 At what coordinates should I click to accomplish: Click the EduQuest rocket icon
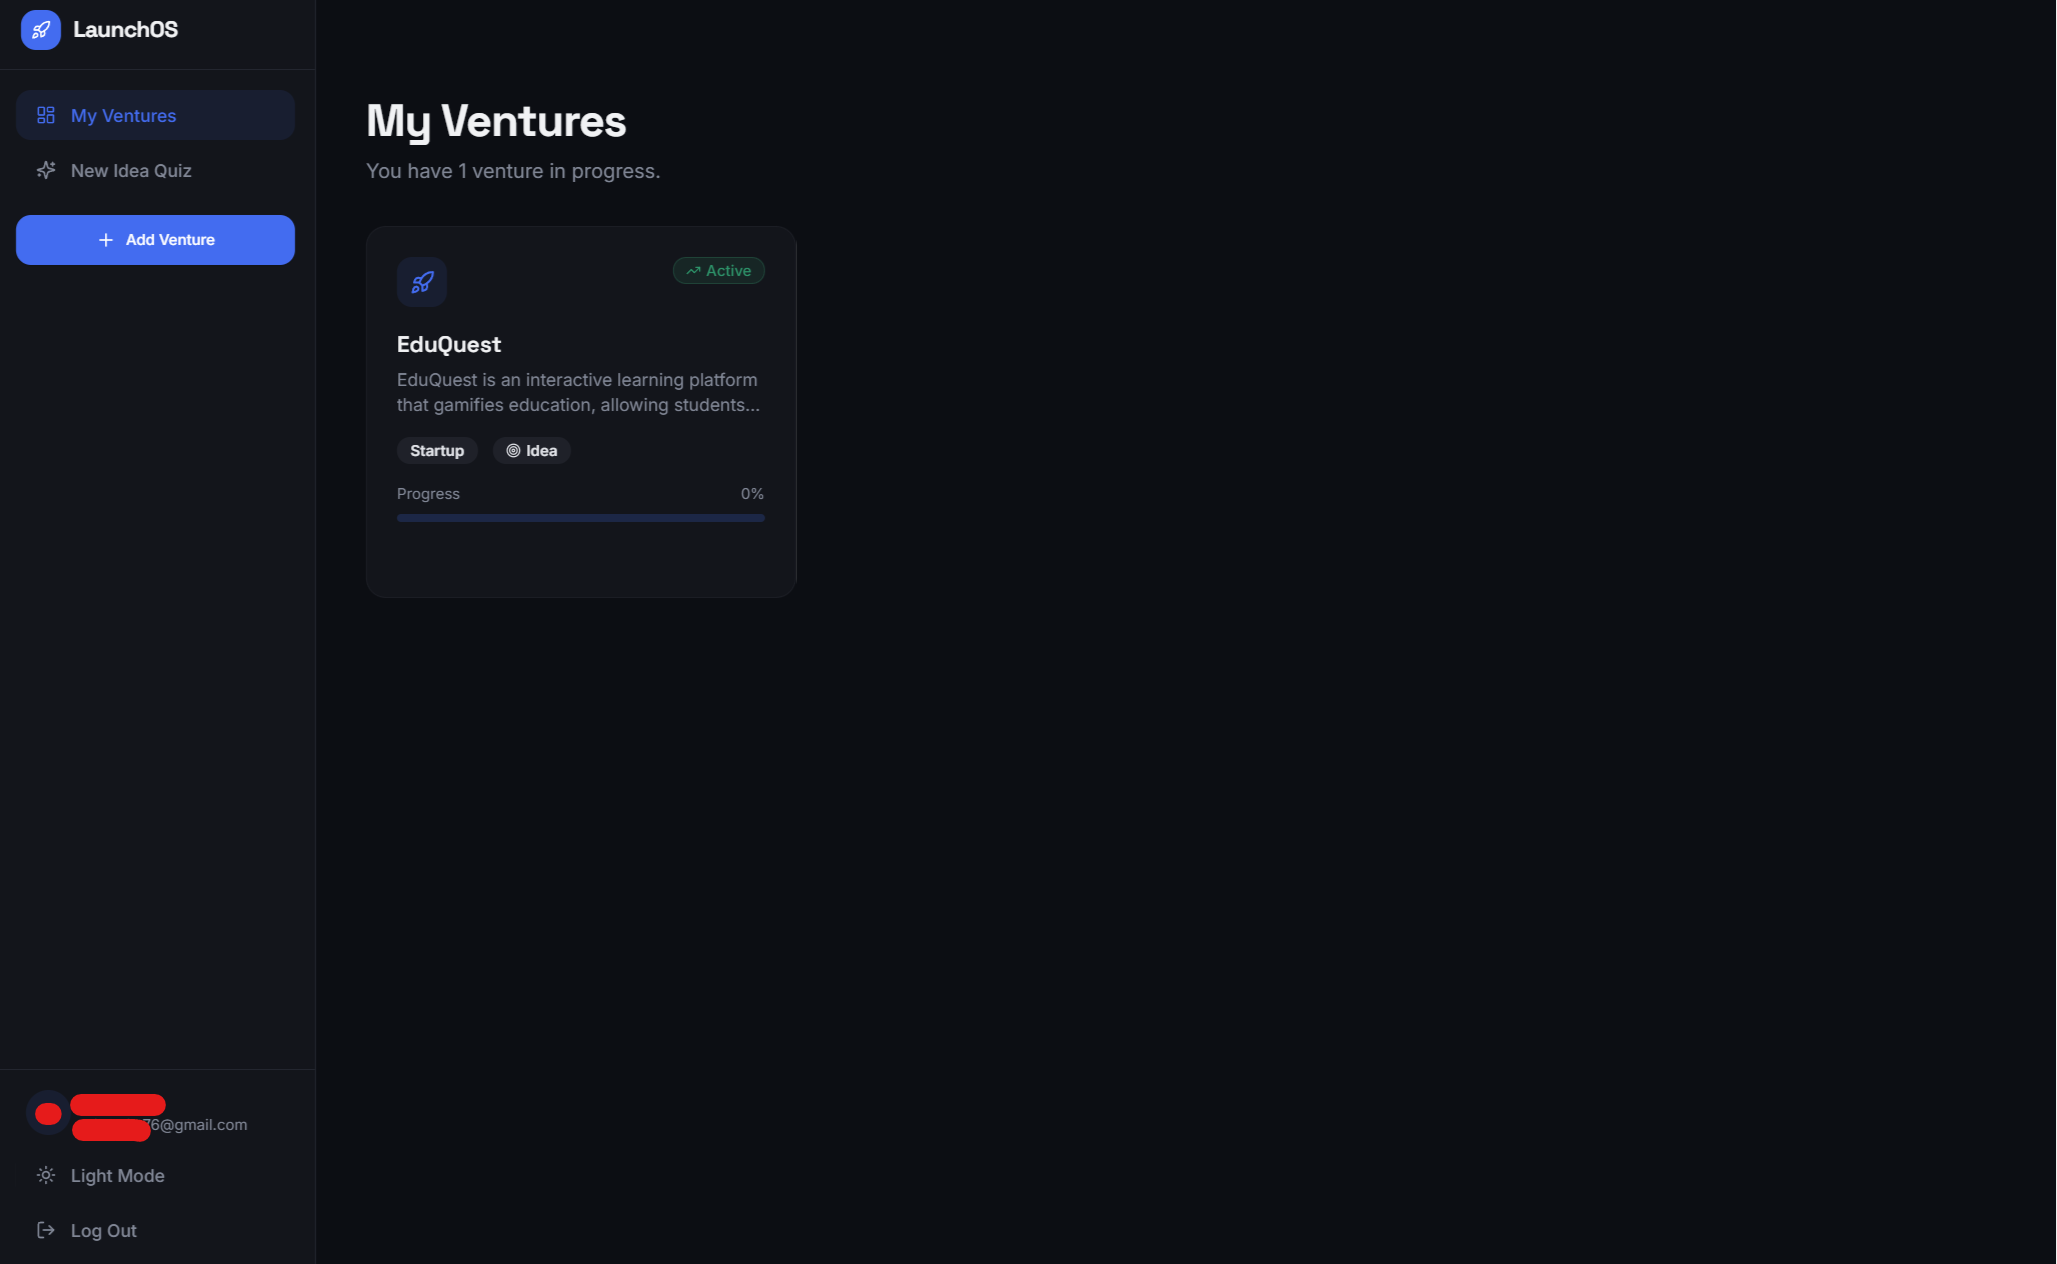click(422, 282)
